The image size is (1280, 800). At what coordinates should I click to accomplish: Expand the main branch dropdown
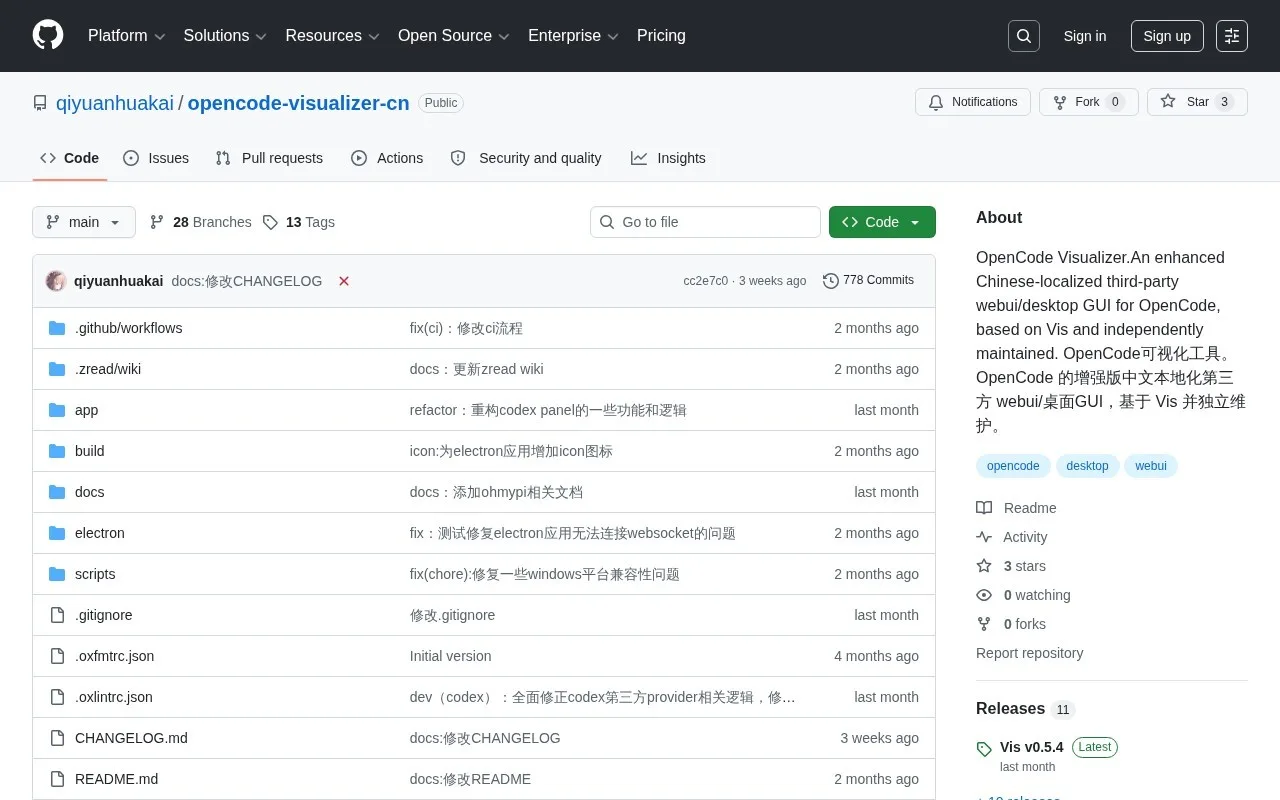[x=84, y=222]
